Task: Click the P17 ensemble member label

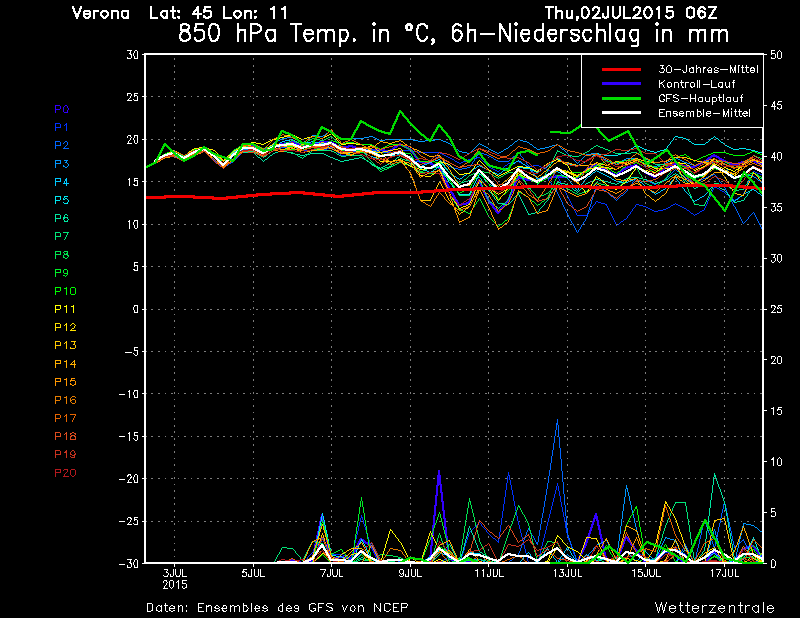Action: (x=65, y=418)
